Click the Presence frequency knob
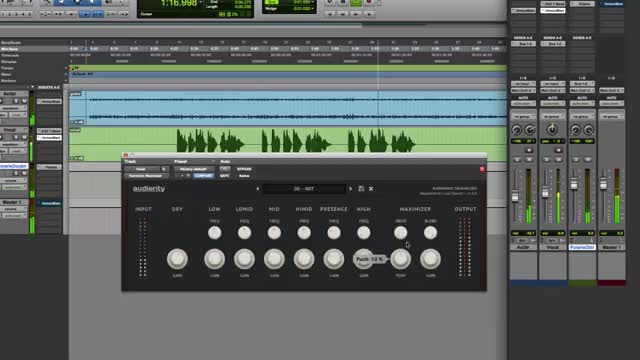 tap(334, 233)
